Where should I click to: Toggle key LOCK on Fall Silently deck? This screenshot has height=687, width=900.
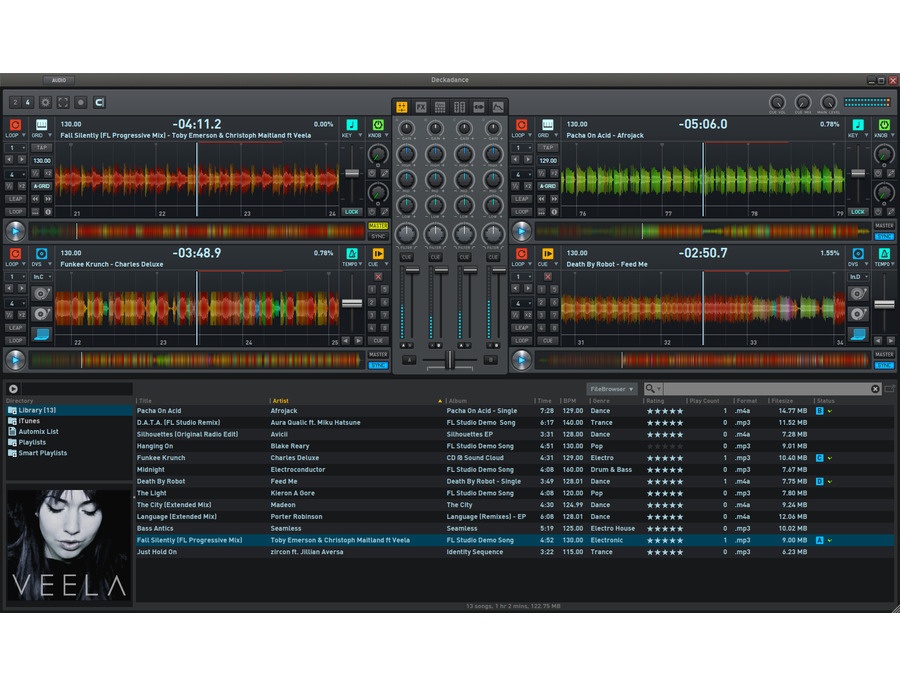point(351,212)
